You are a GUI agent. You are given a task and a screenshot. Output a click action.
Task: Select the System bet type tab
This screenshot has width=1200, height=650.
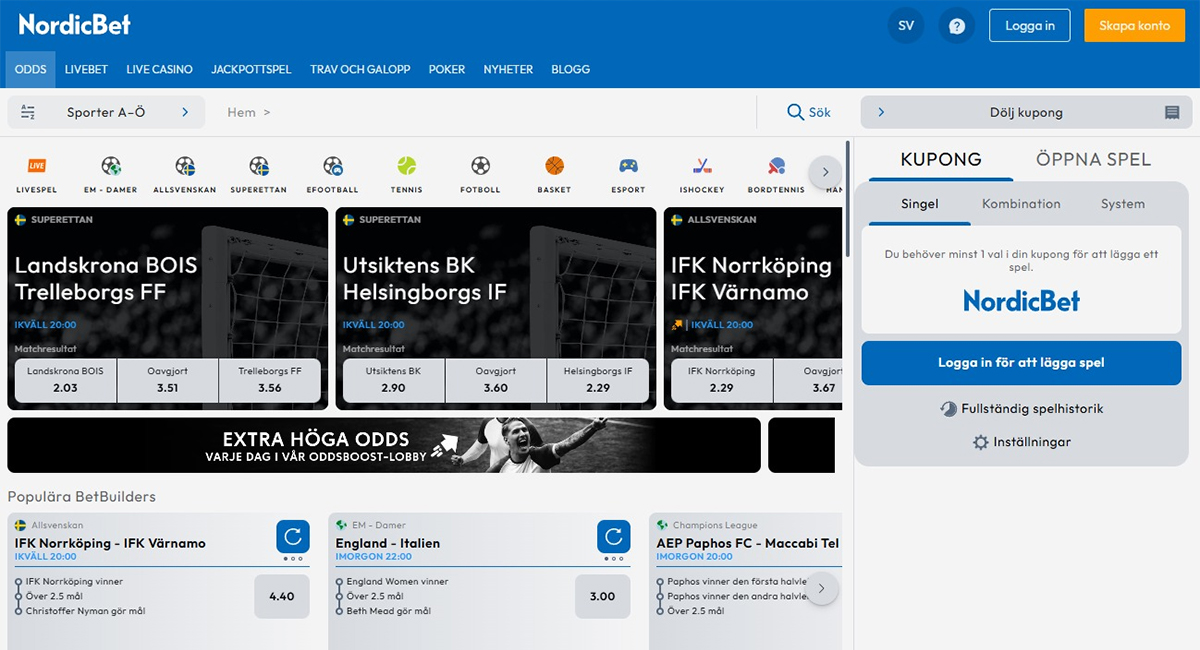tap(1122, 204)
